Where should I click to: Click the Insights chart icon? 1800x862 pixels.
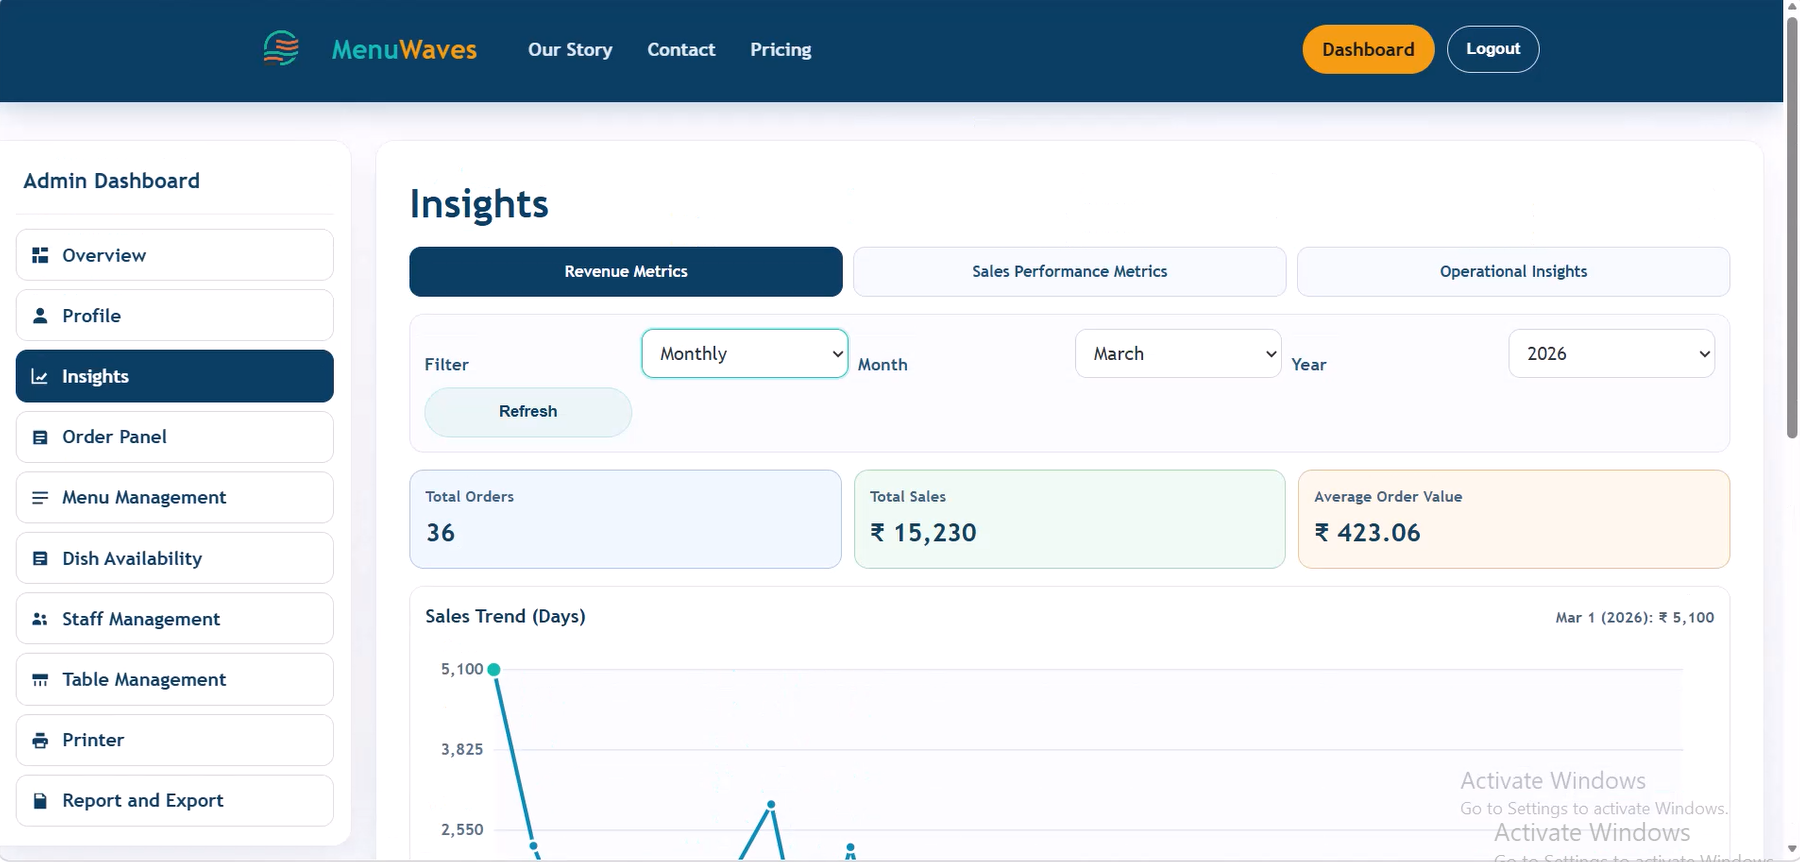pyautogui.click(x=40, y=377)
